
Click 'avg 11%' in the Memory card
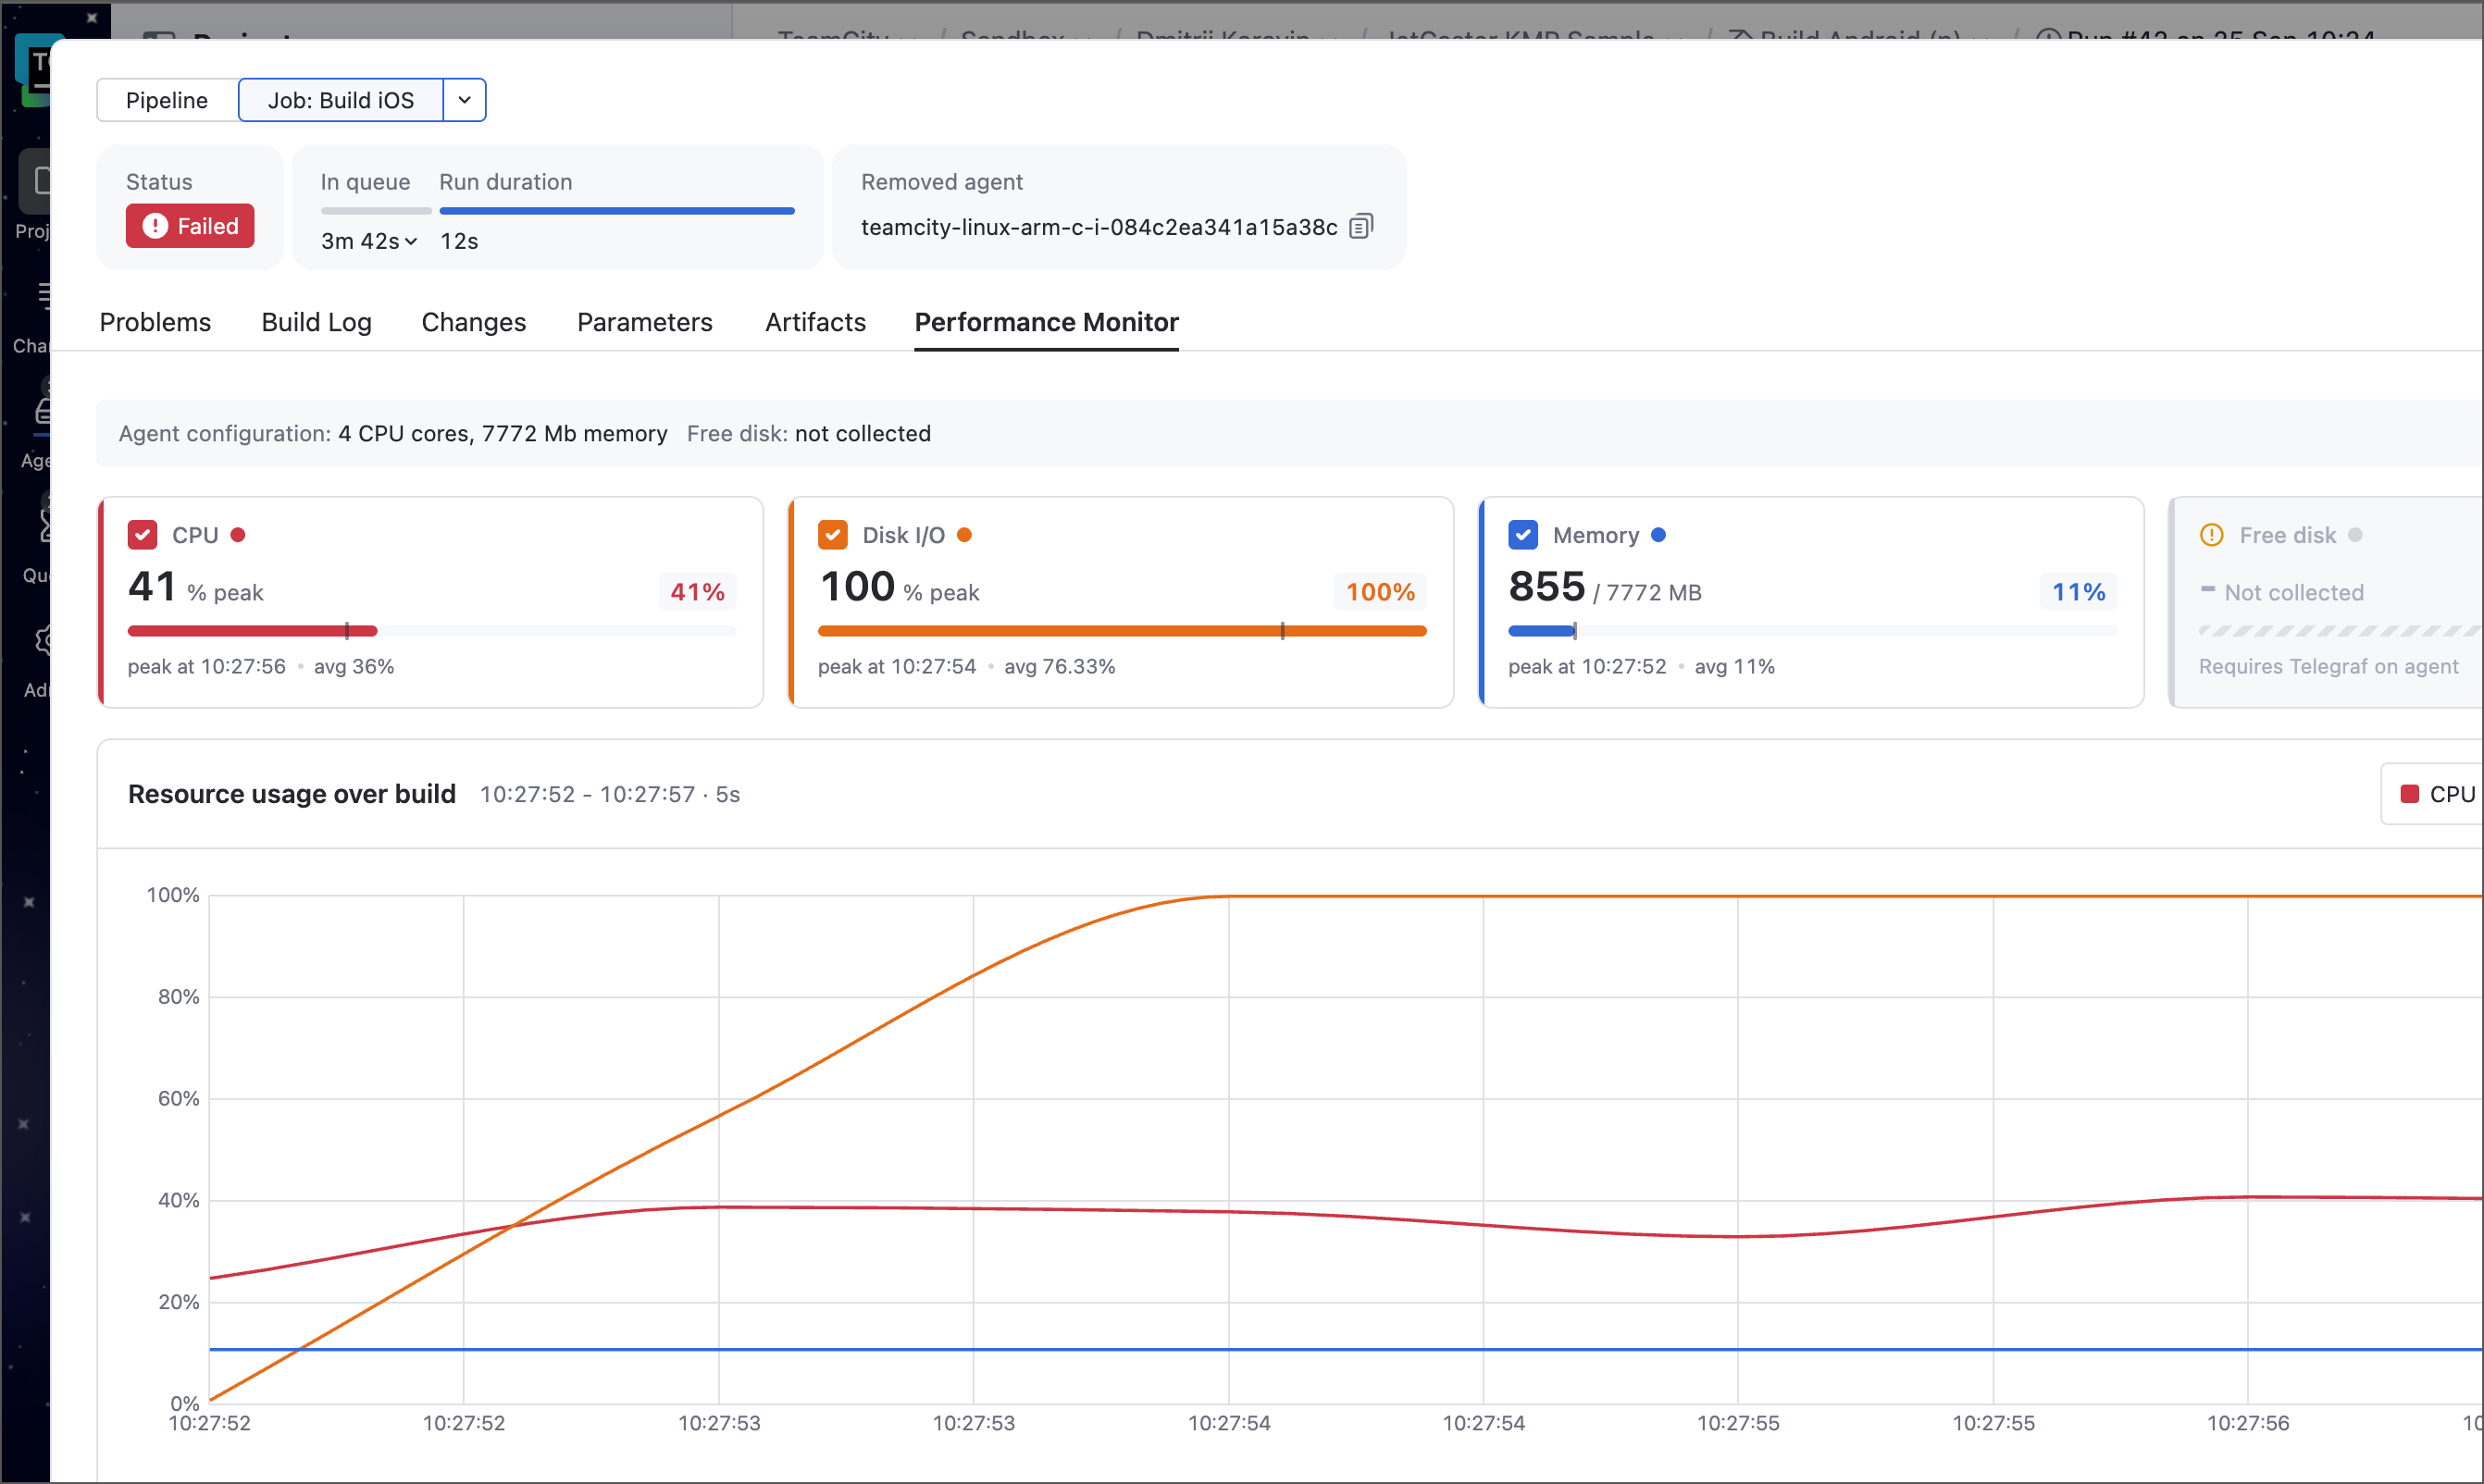(1734, 666)
